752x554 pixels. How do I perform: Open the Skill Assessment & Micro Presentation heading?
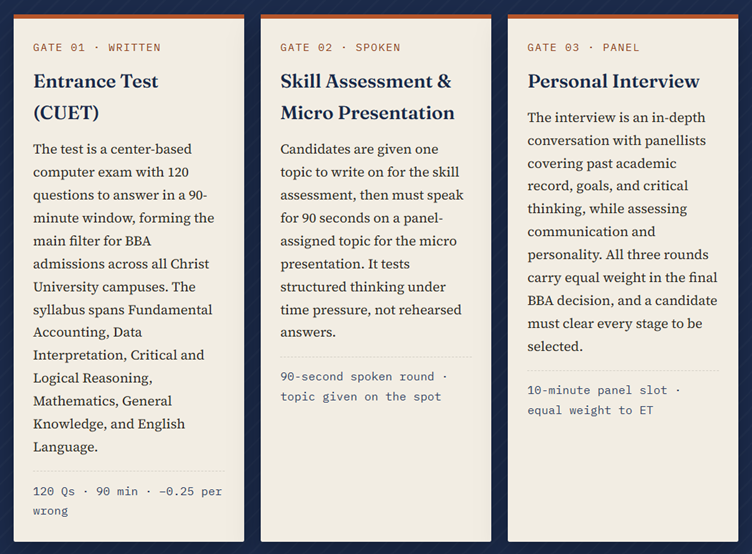[367, 97]
